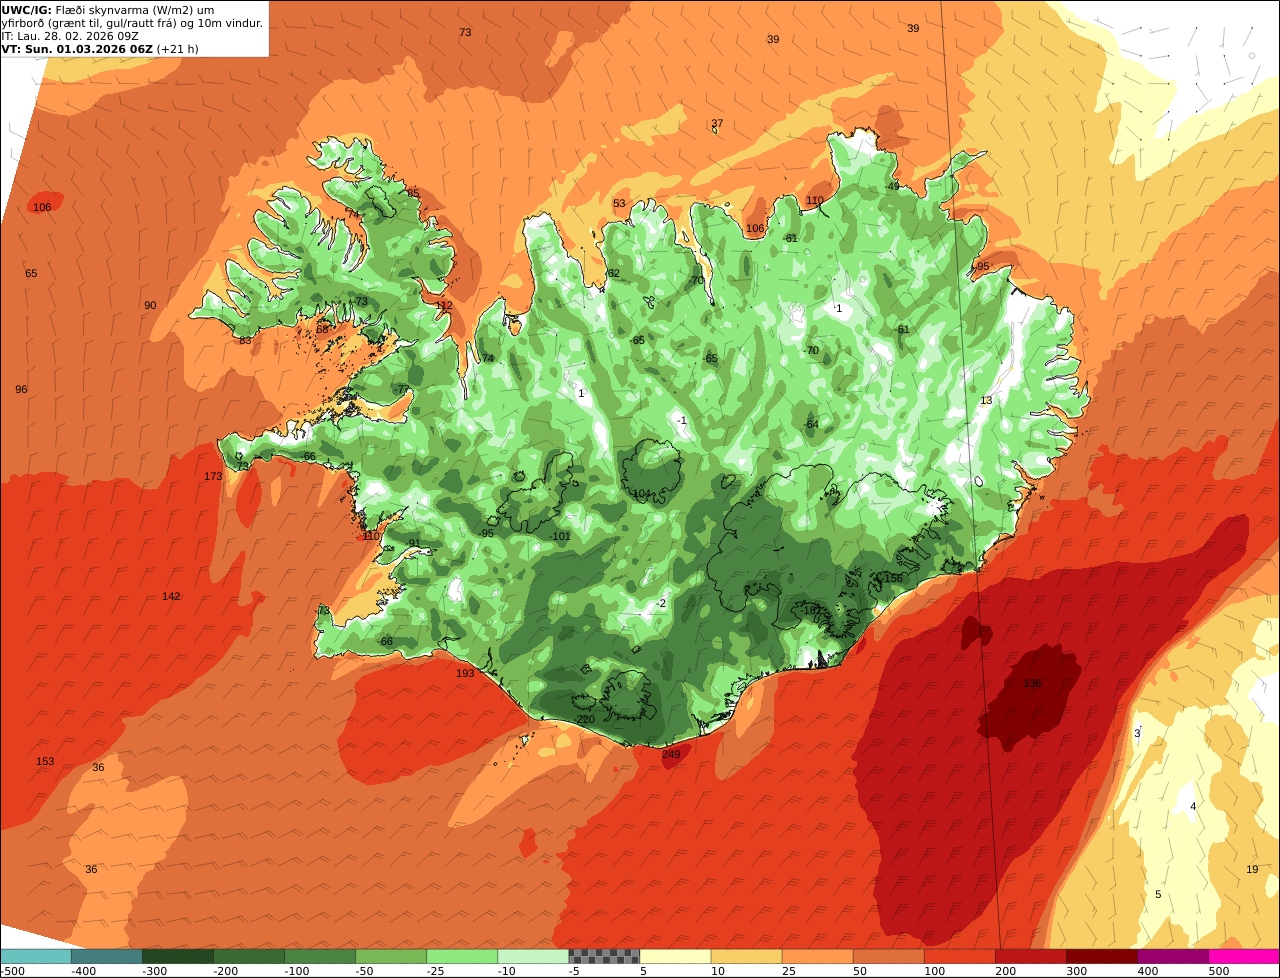The image size is (1280, 978).
Task: Click the 85 value in the northern Westfjords
Action: (413, 193)
